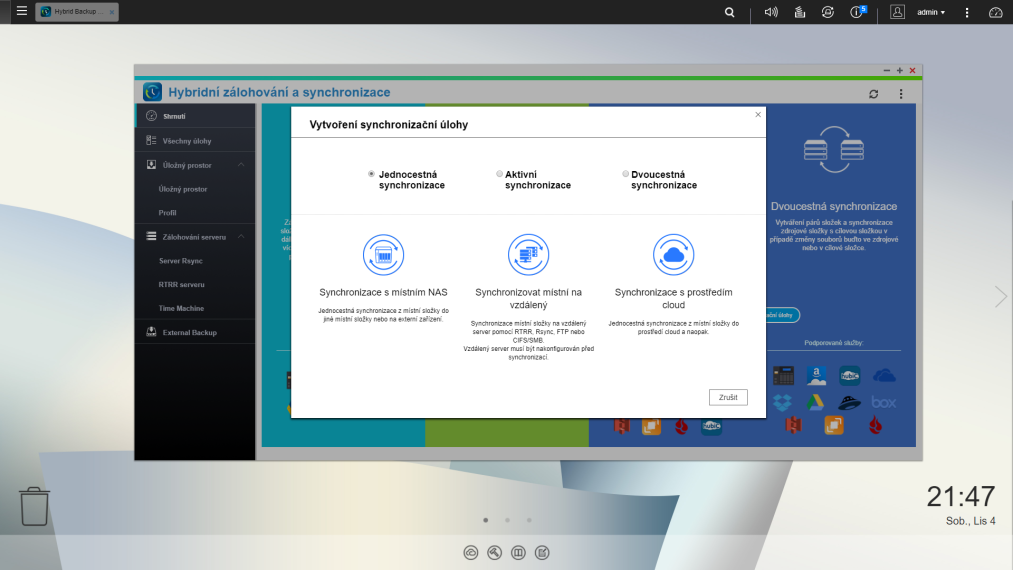Choose the Synchronizace s místním NAS icon
The width and height of the screenshot is (1013, 570).
[383, 255]
